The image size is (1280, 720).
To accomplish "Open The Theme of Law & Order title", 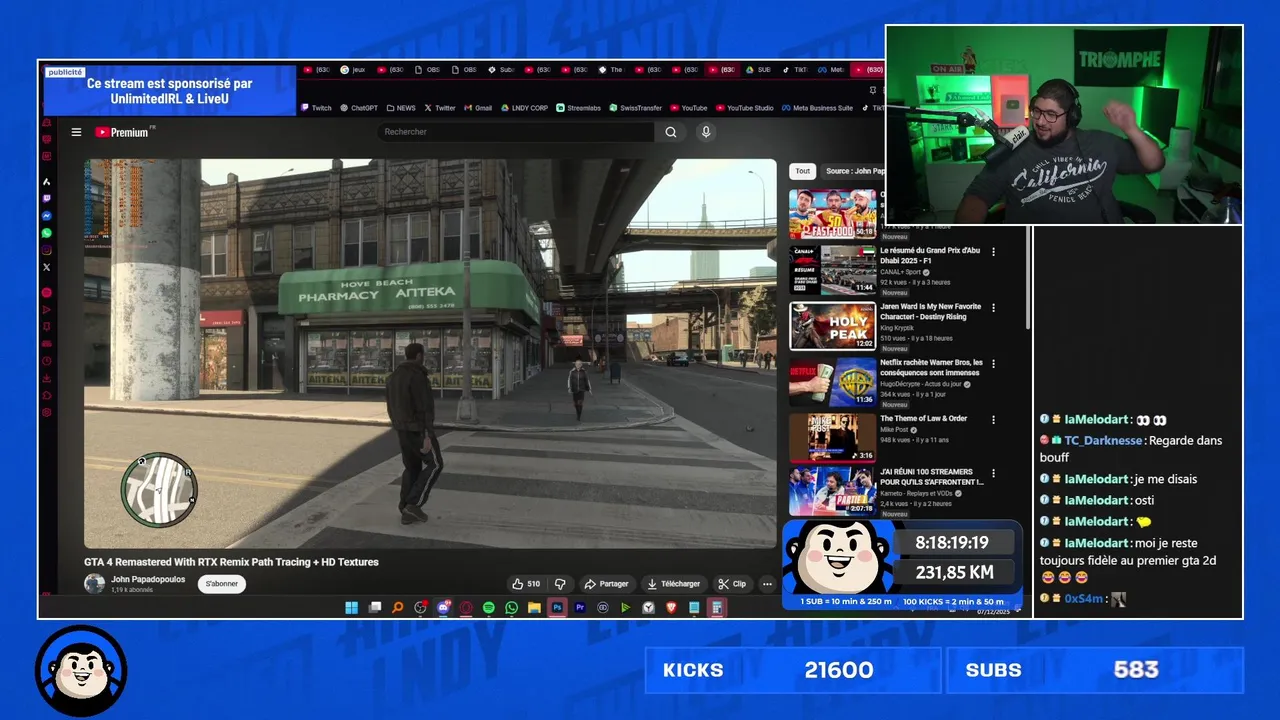I will click(x=924, y=418).
